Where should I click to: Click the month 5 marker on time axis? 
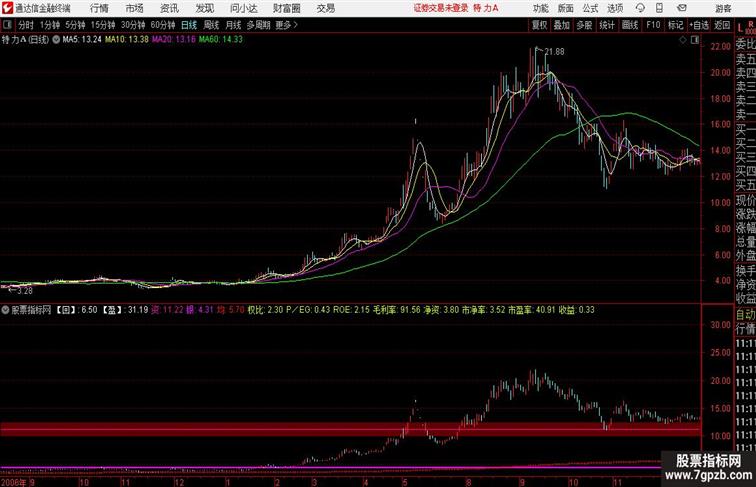click(405, 482)
